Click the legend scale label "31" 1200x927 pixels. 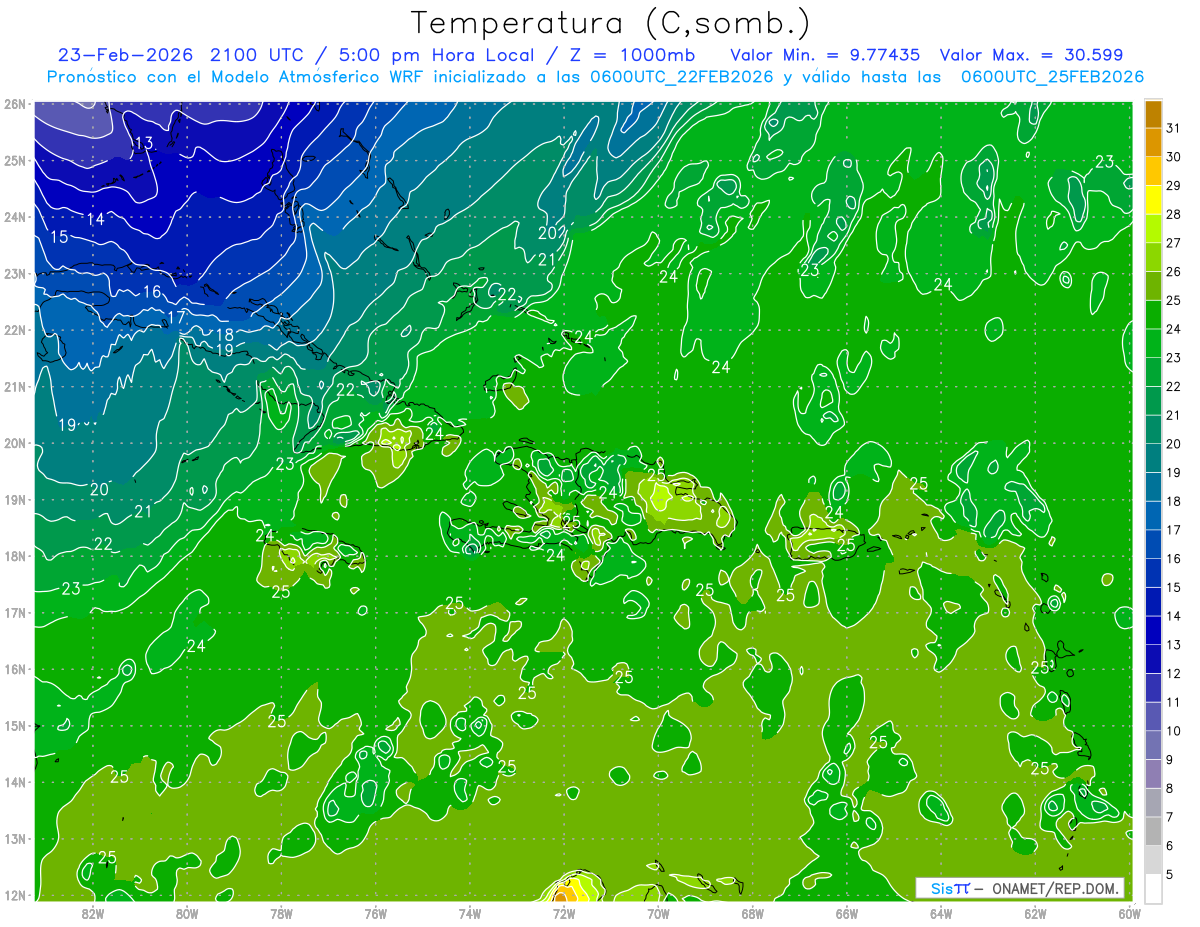click(x=1174, y=128)
